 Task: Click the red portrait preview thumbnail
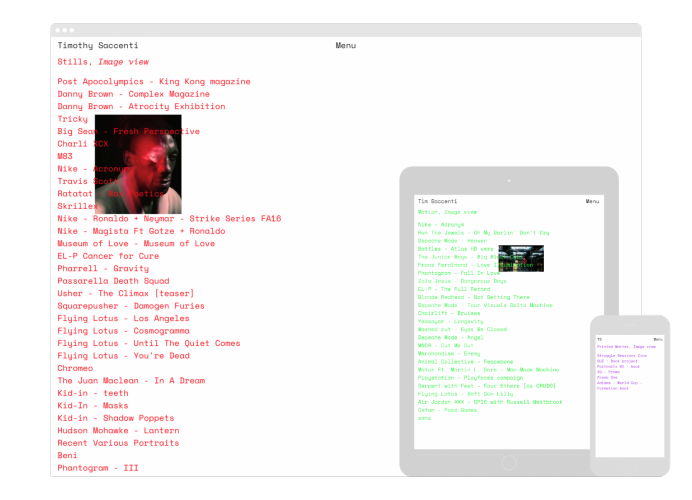[138, 164]
